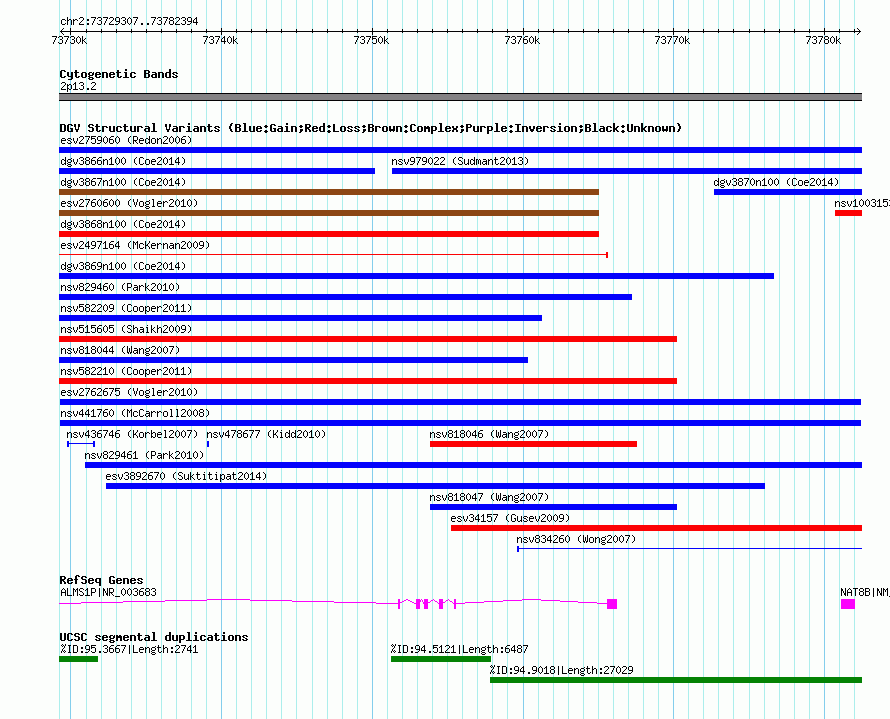Click the magenta NAT8B gene box
This screenshot has height=719, width=890.
click(848, 604)
